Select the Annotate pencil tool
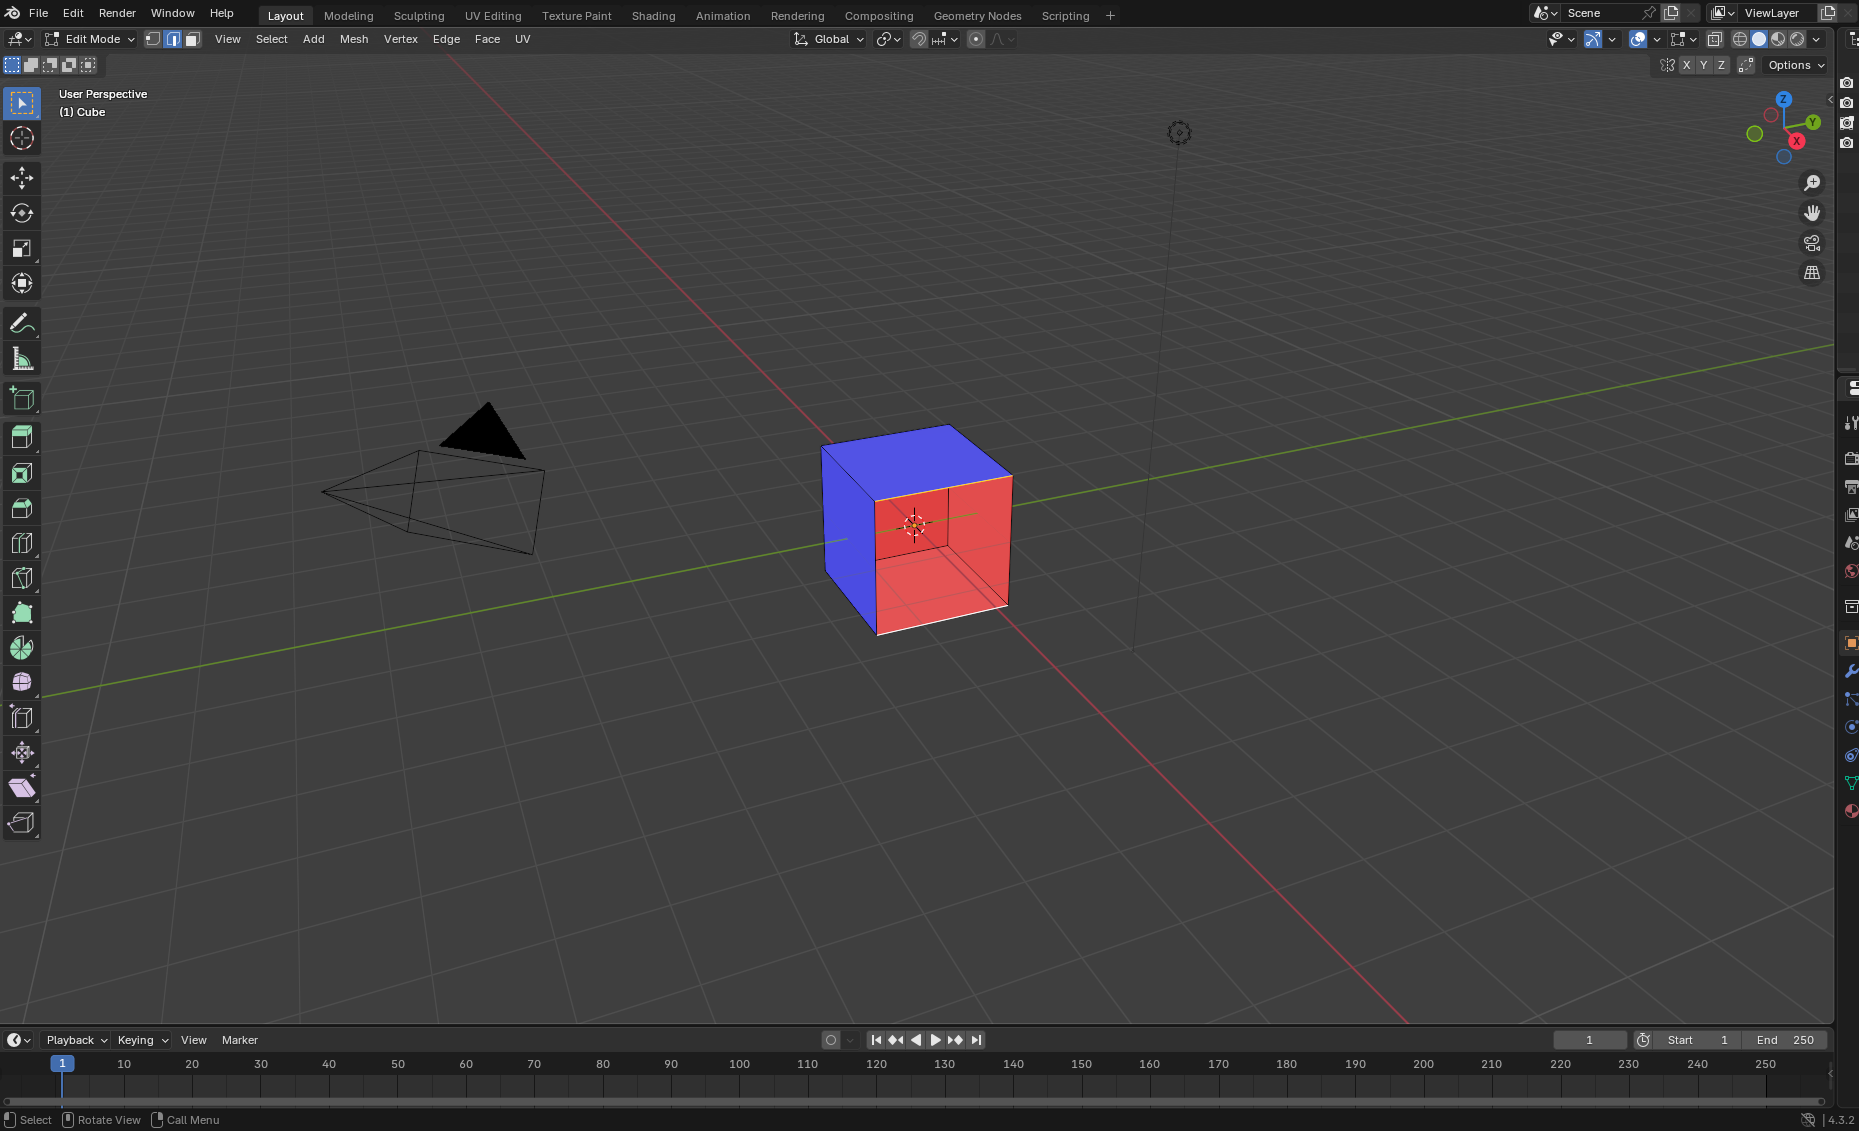This screenshot has height=1131, width=1859. [x=22, y=324]
